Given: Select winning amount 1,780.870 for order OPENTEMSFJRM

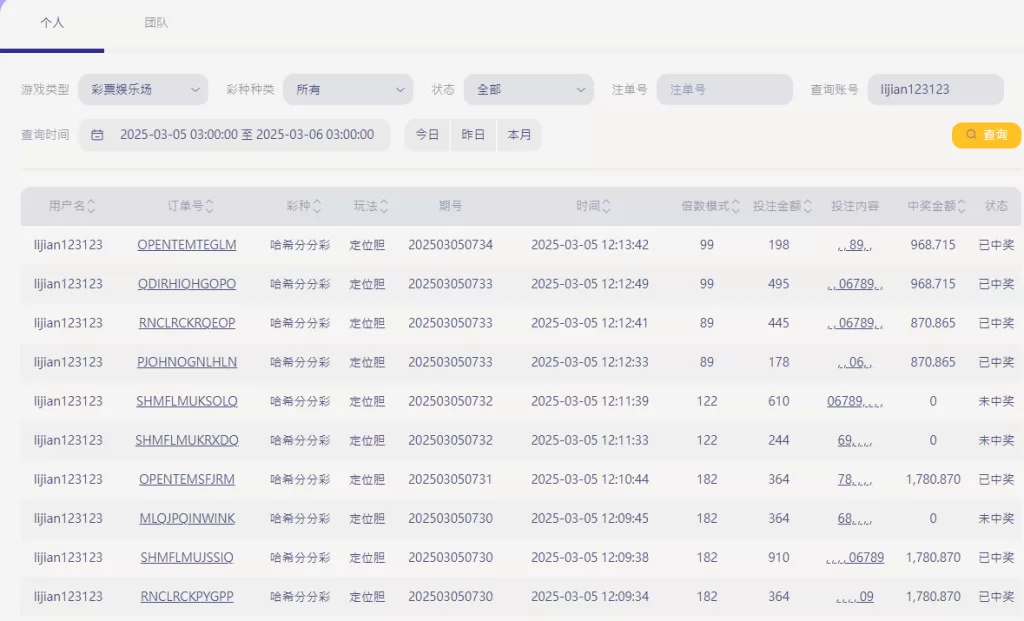Looking at the screenshot, I should (933, 479).
